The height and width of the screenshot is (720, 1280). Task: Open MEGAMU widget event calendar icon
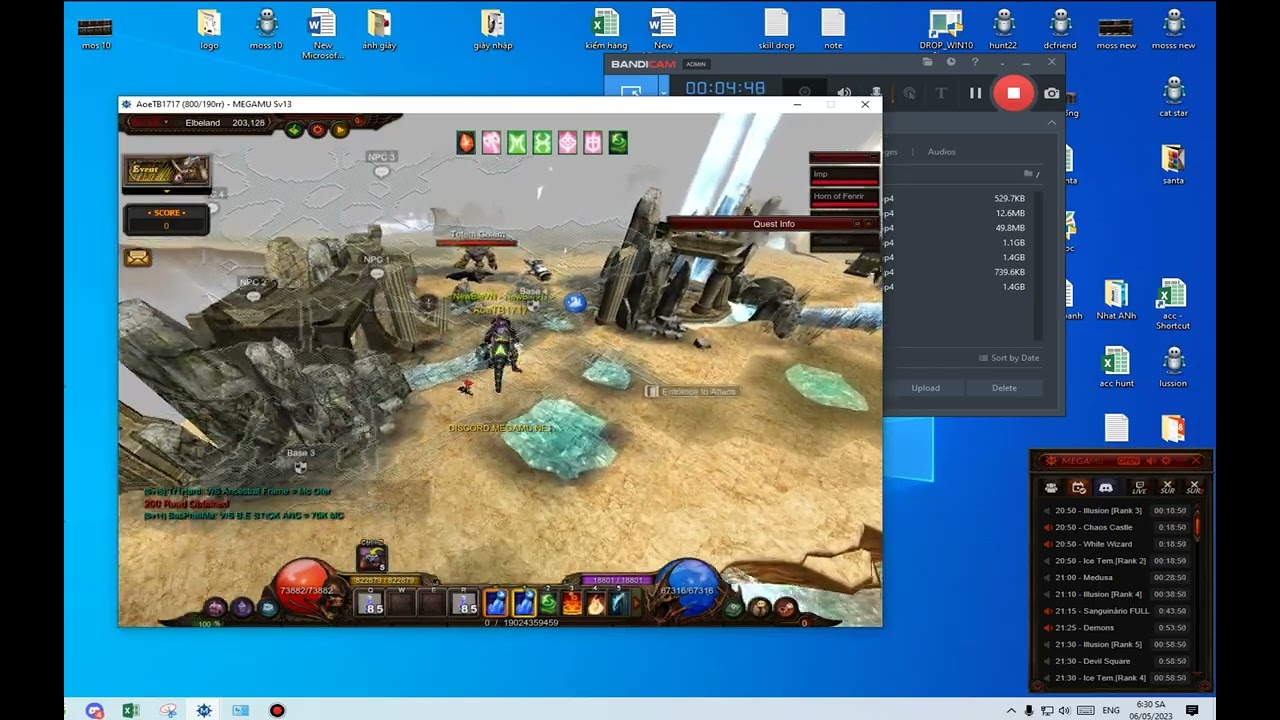point(1079,487)
